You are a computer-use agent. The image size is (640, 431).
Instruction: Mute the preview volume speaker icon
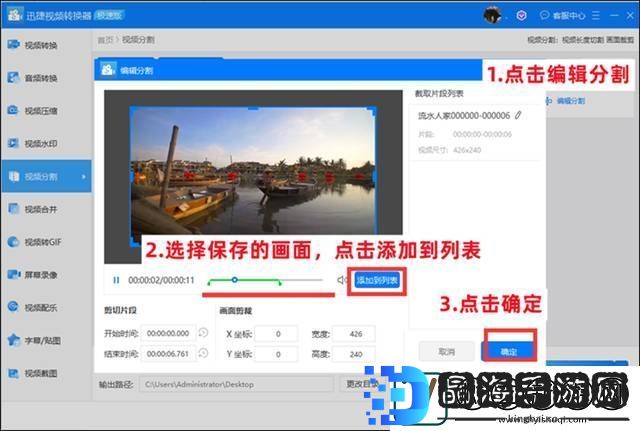[x=341, y=280]
